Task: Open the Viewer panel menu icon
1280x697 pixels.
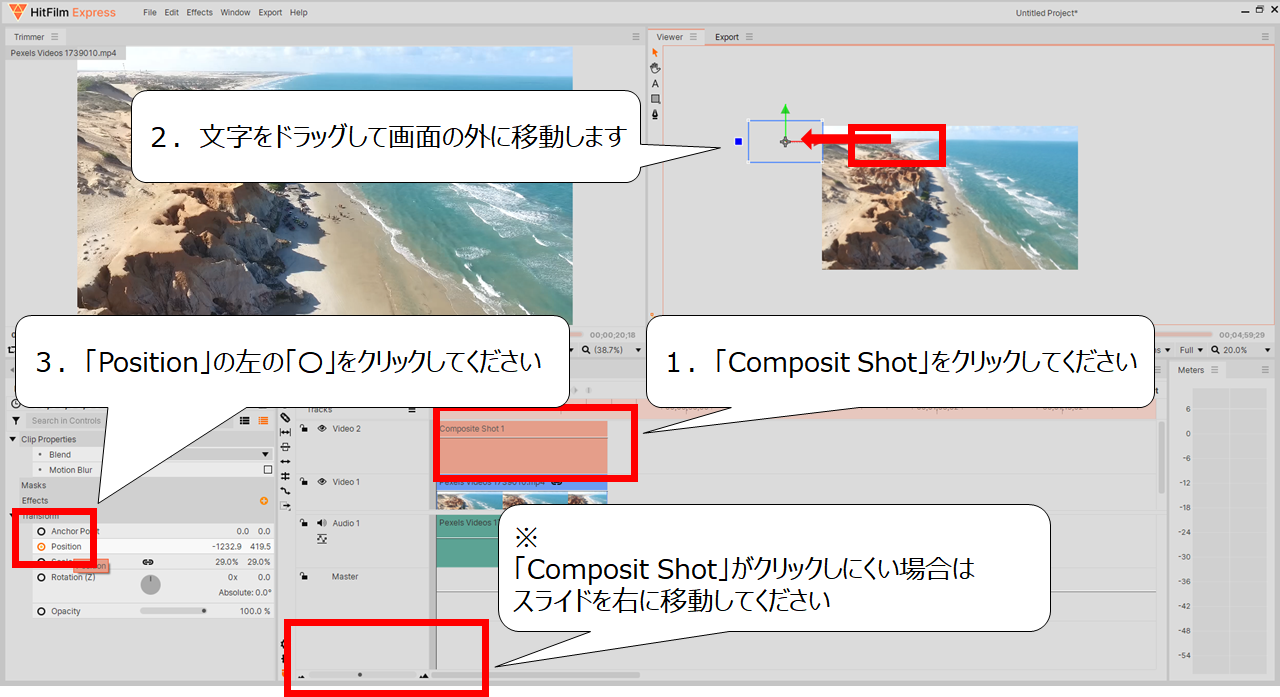Action: (693, 37)
